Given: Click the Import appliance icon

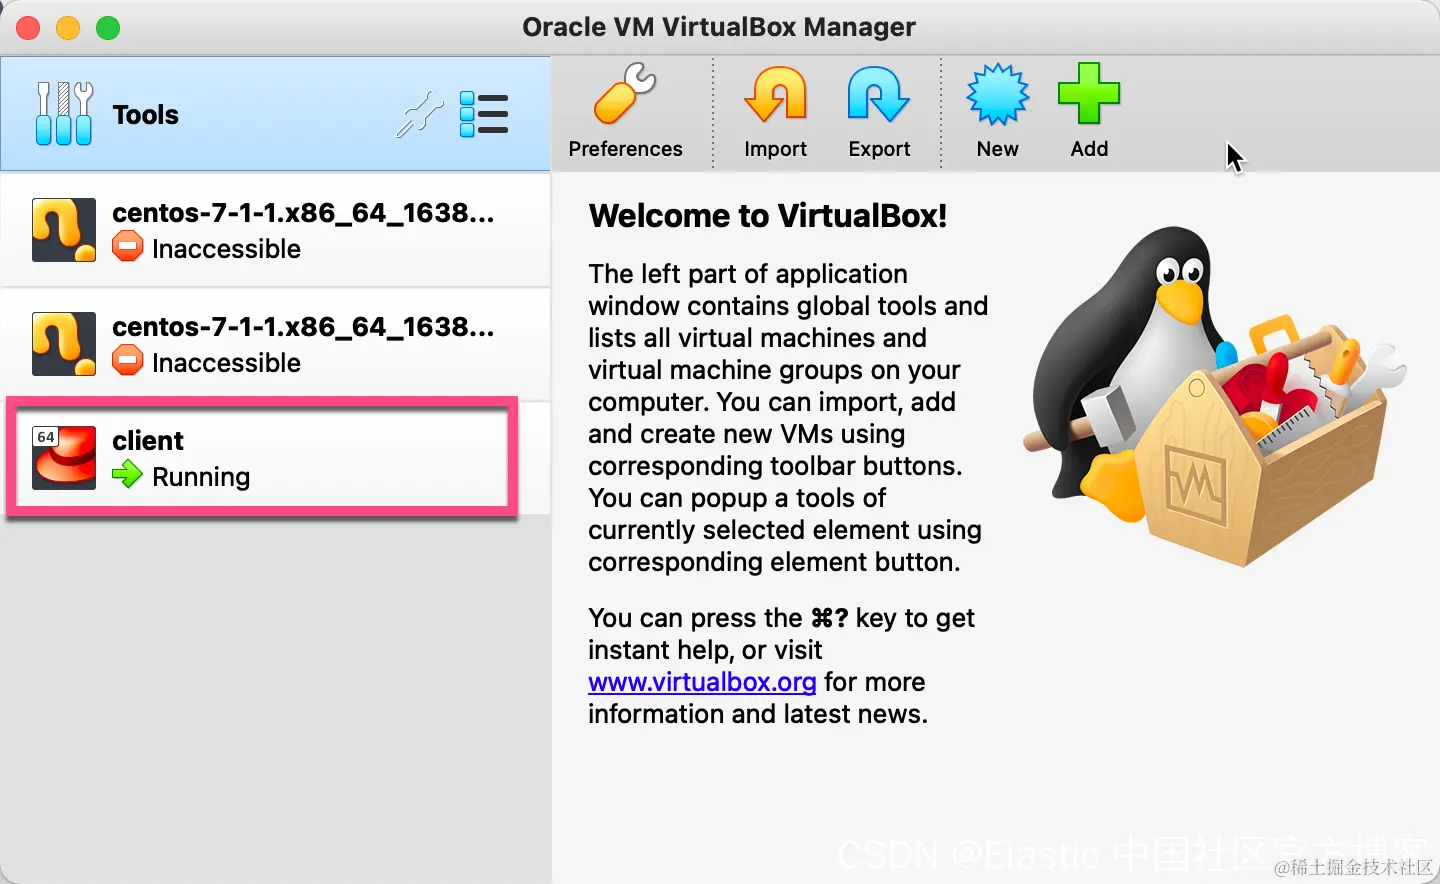Looking at the screenshot, I should click(775, 96).
